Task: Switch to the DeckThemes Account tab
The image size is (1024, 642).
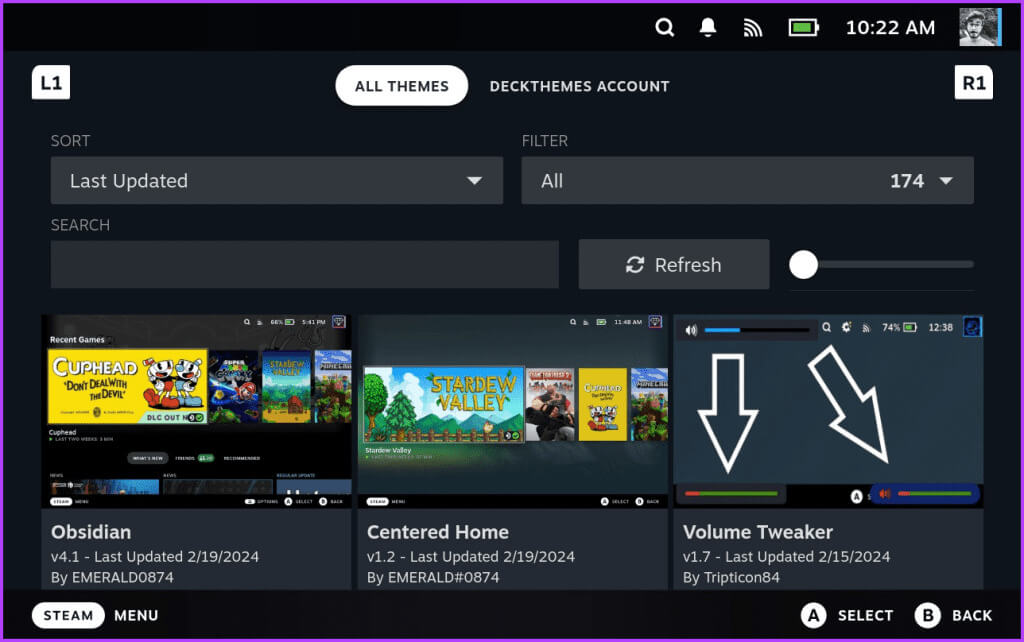Action: click(579, 86)
